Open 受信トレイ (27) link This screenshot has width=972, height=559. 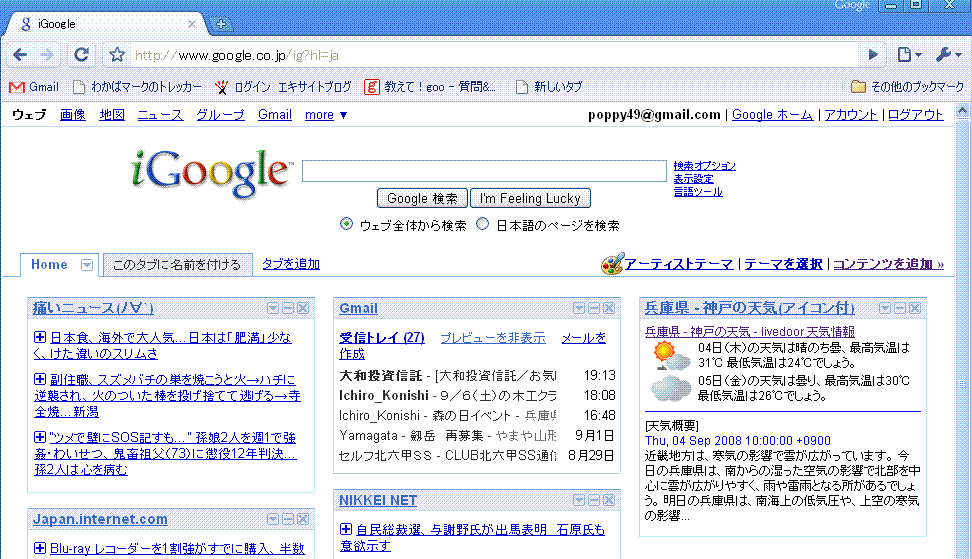click(382, 338)
